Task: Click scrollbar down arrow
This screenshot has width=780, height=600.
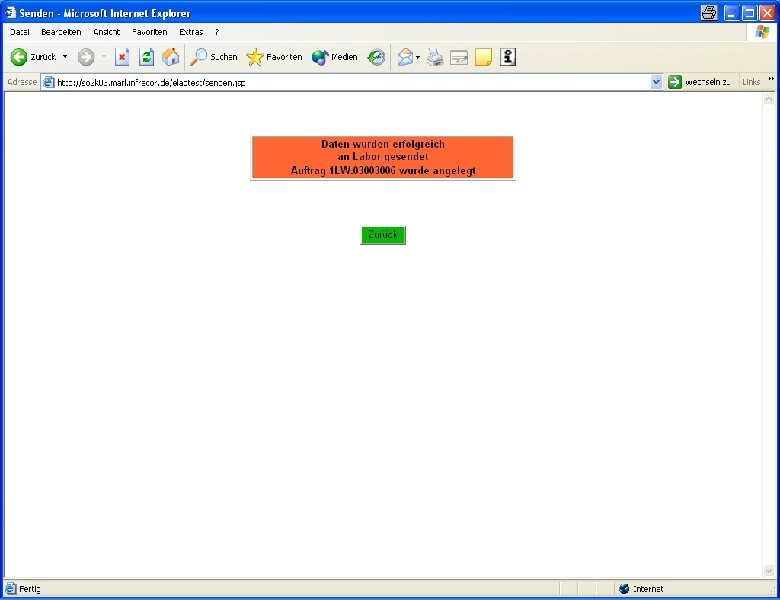Action: (769, 571)
